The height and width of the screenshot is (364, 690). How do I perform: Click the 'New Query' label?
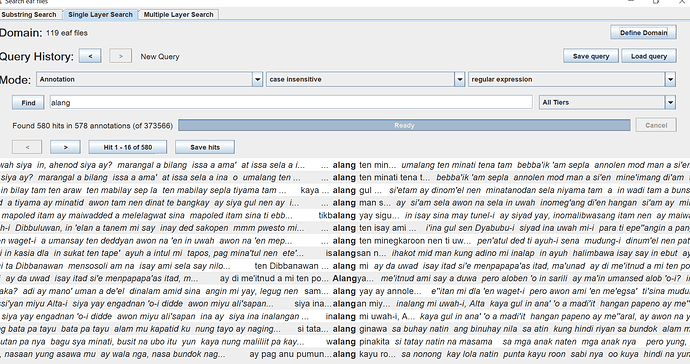point(160,57)
